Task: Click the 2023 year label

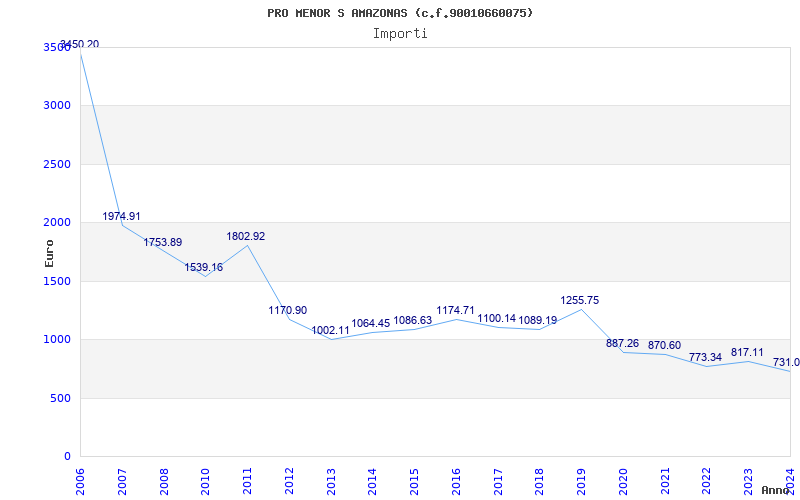Action: [x=748, y=481]
